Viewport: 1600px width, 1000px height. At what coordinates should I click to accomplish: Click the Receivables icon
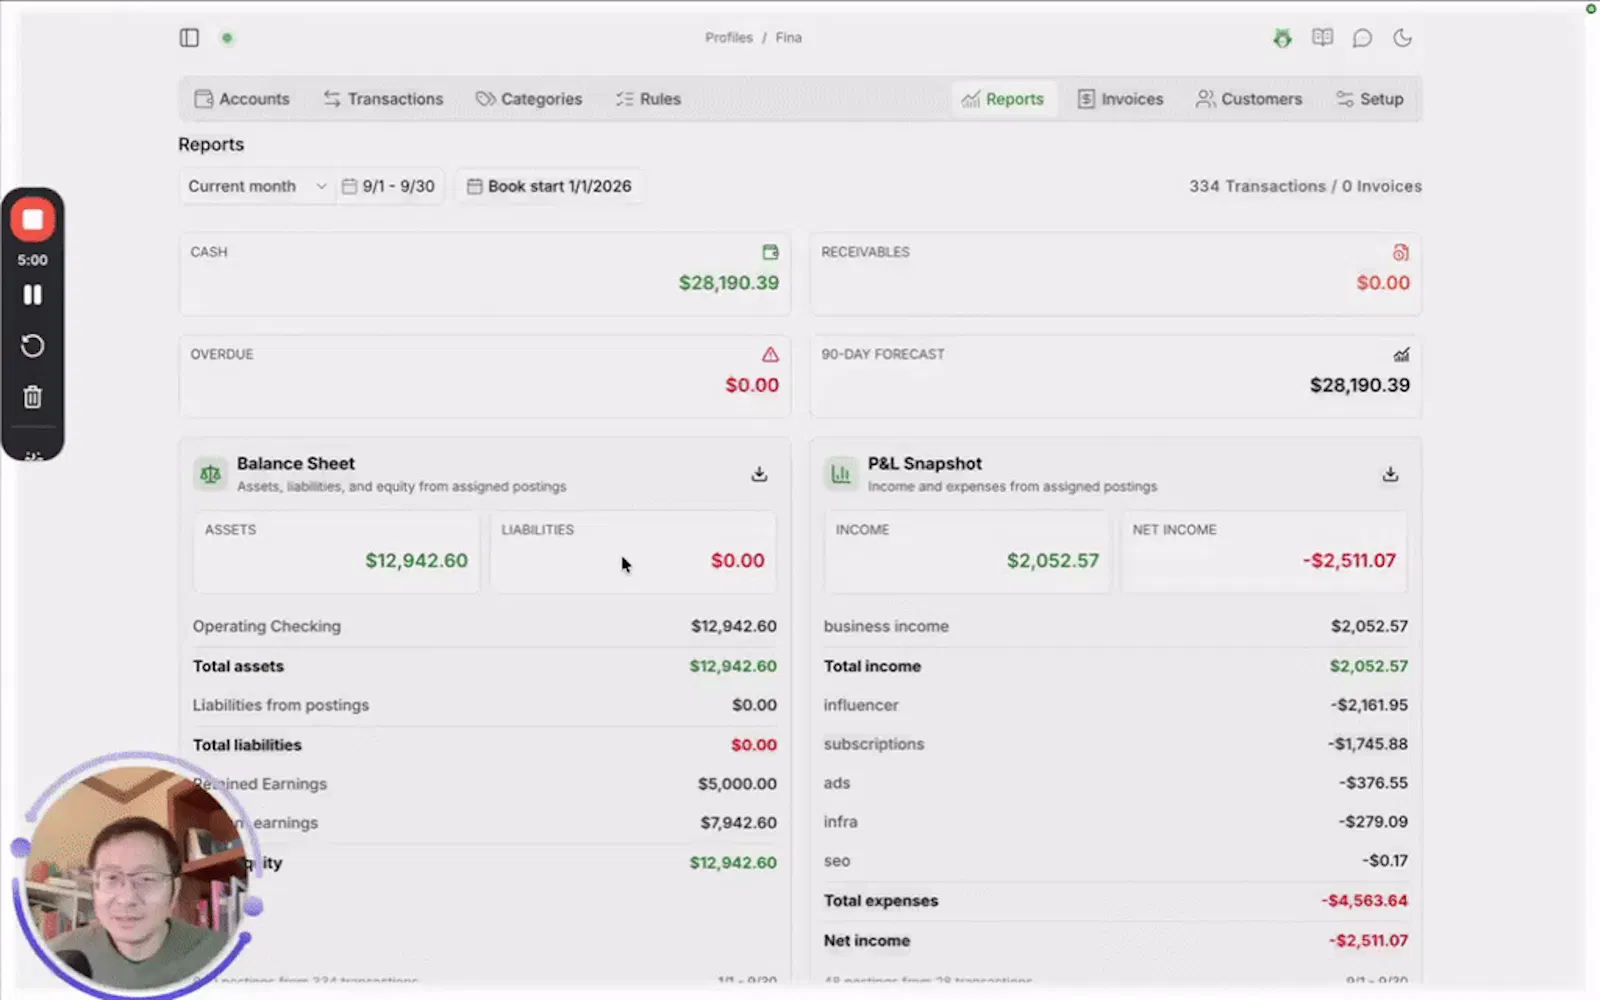pos(1401,252)
